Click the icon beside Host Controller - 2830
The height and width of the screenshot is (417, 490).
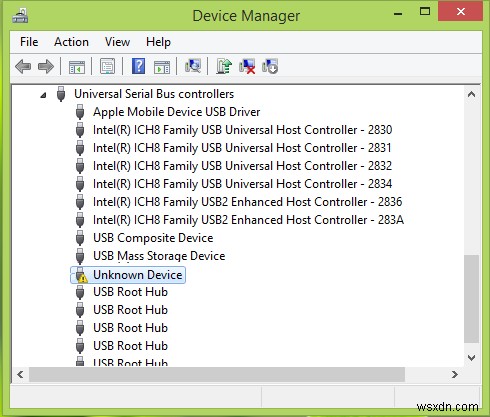(x=80, y=130)
